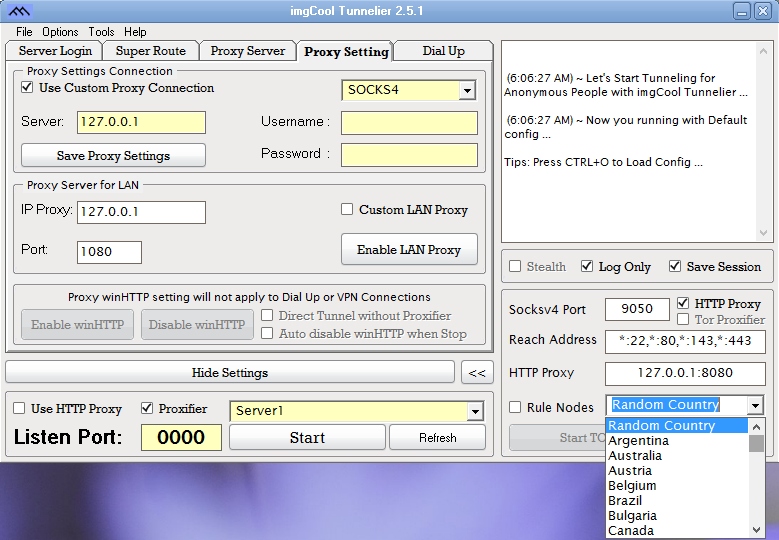Viewport: 779px width, 540px height.
Task: Toggle the HTTP Proxy checkbox
Action: point(683,303)
